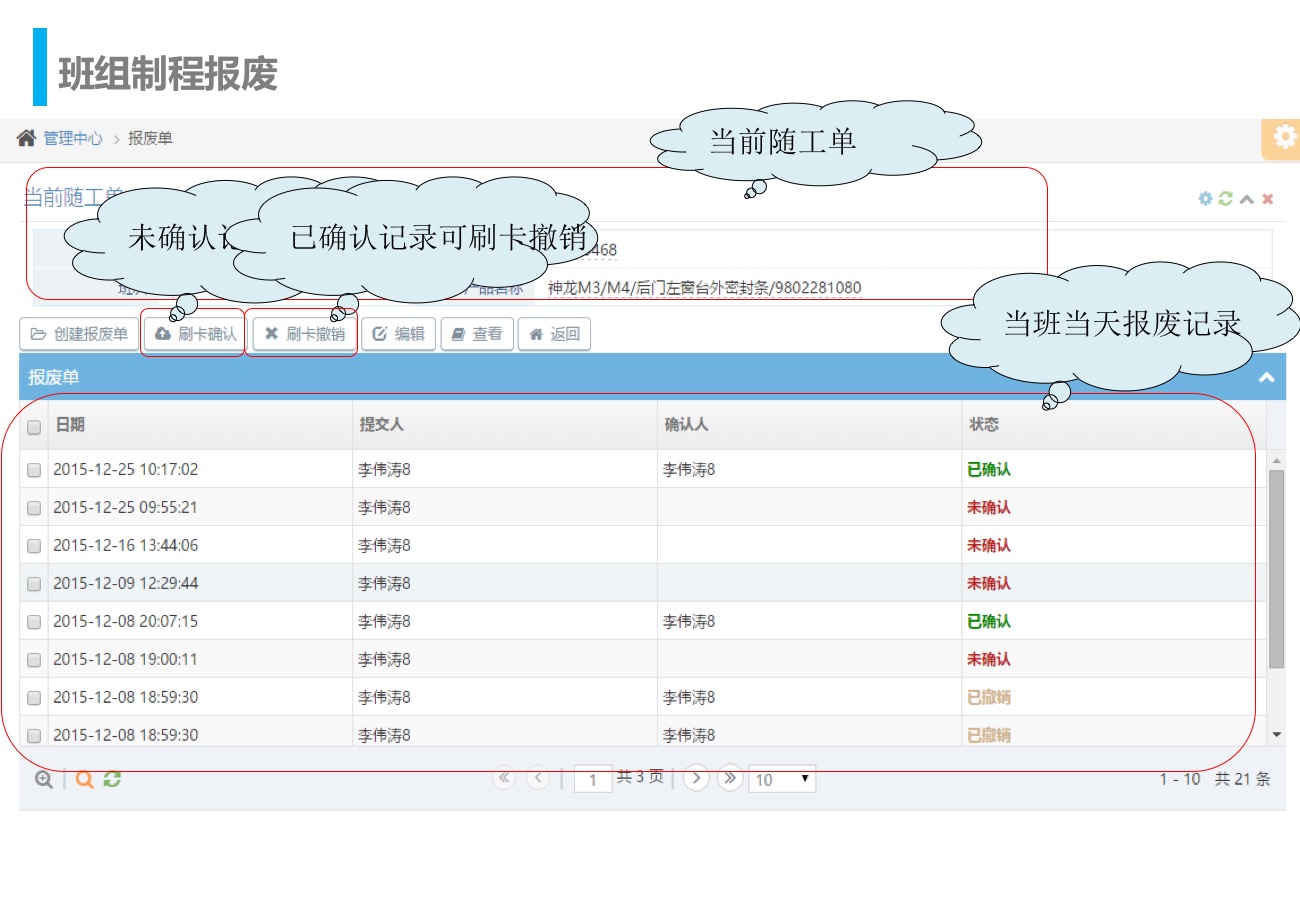Screen dimensions: 1300x900
Task: Open the orange settings gear tab
Action: [1283, 139]
